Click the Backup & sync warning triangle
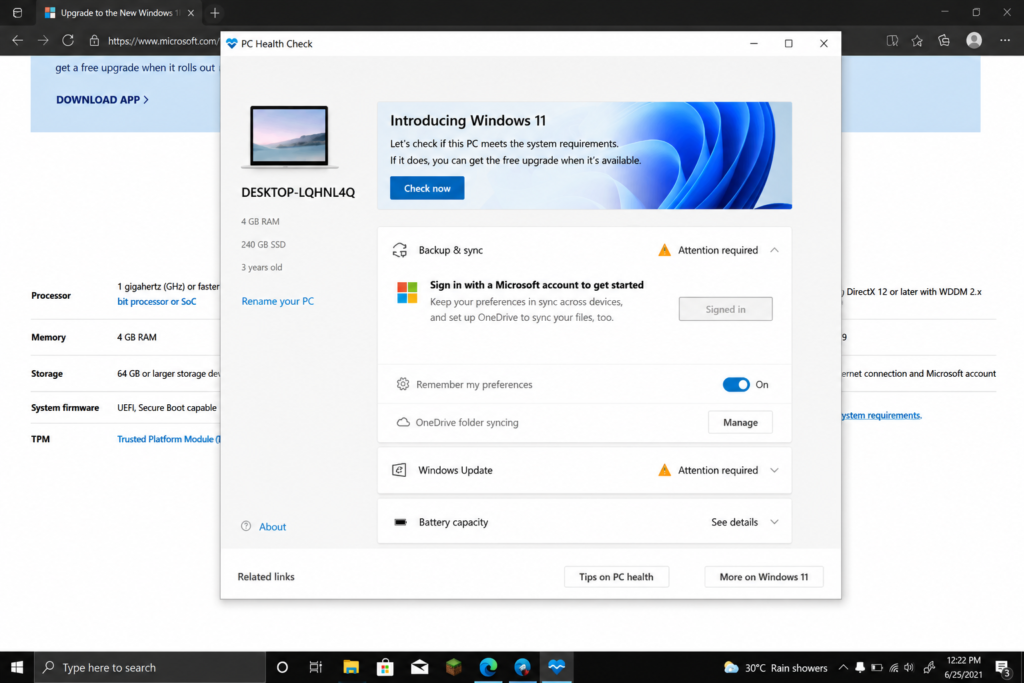 (x=664, y=250)
